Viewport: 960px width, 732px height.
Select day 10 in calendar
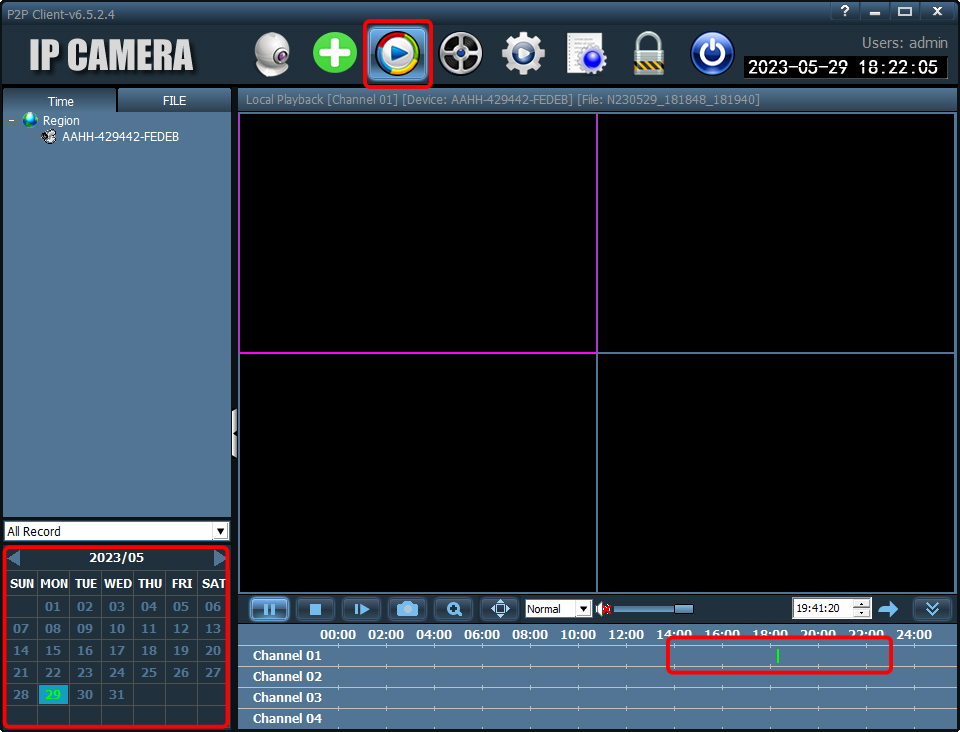(x=117, y=629)
